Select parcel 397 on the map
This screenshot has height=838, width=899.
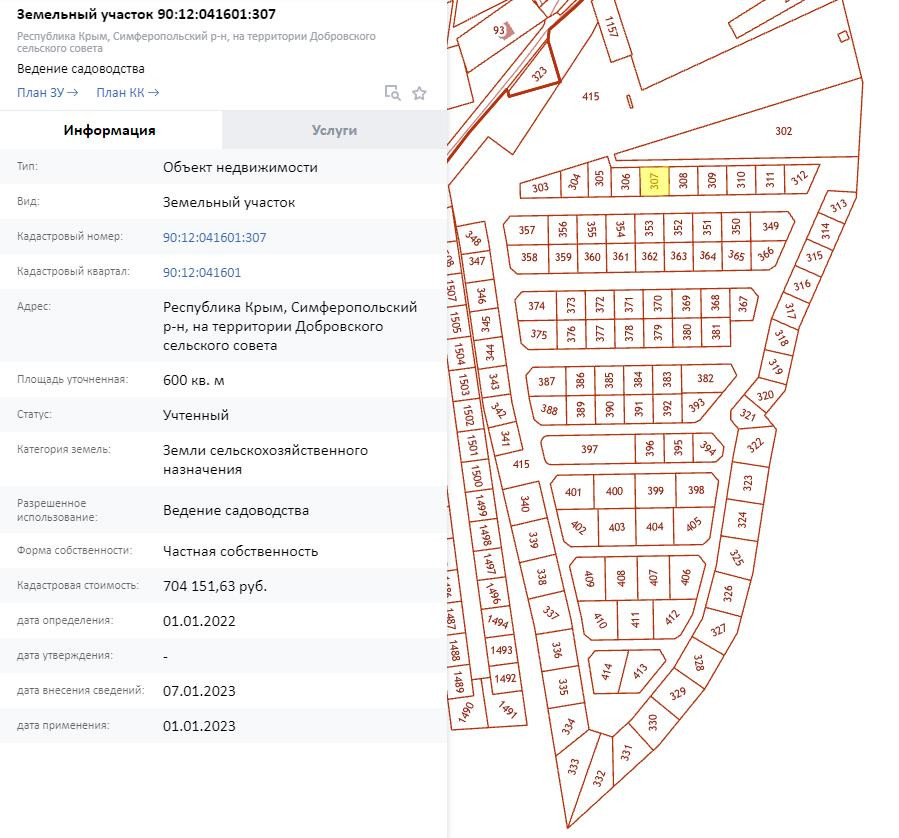pyautogui.click(x=589, y=450)
